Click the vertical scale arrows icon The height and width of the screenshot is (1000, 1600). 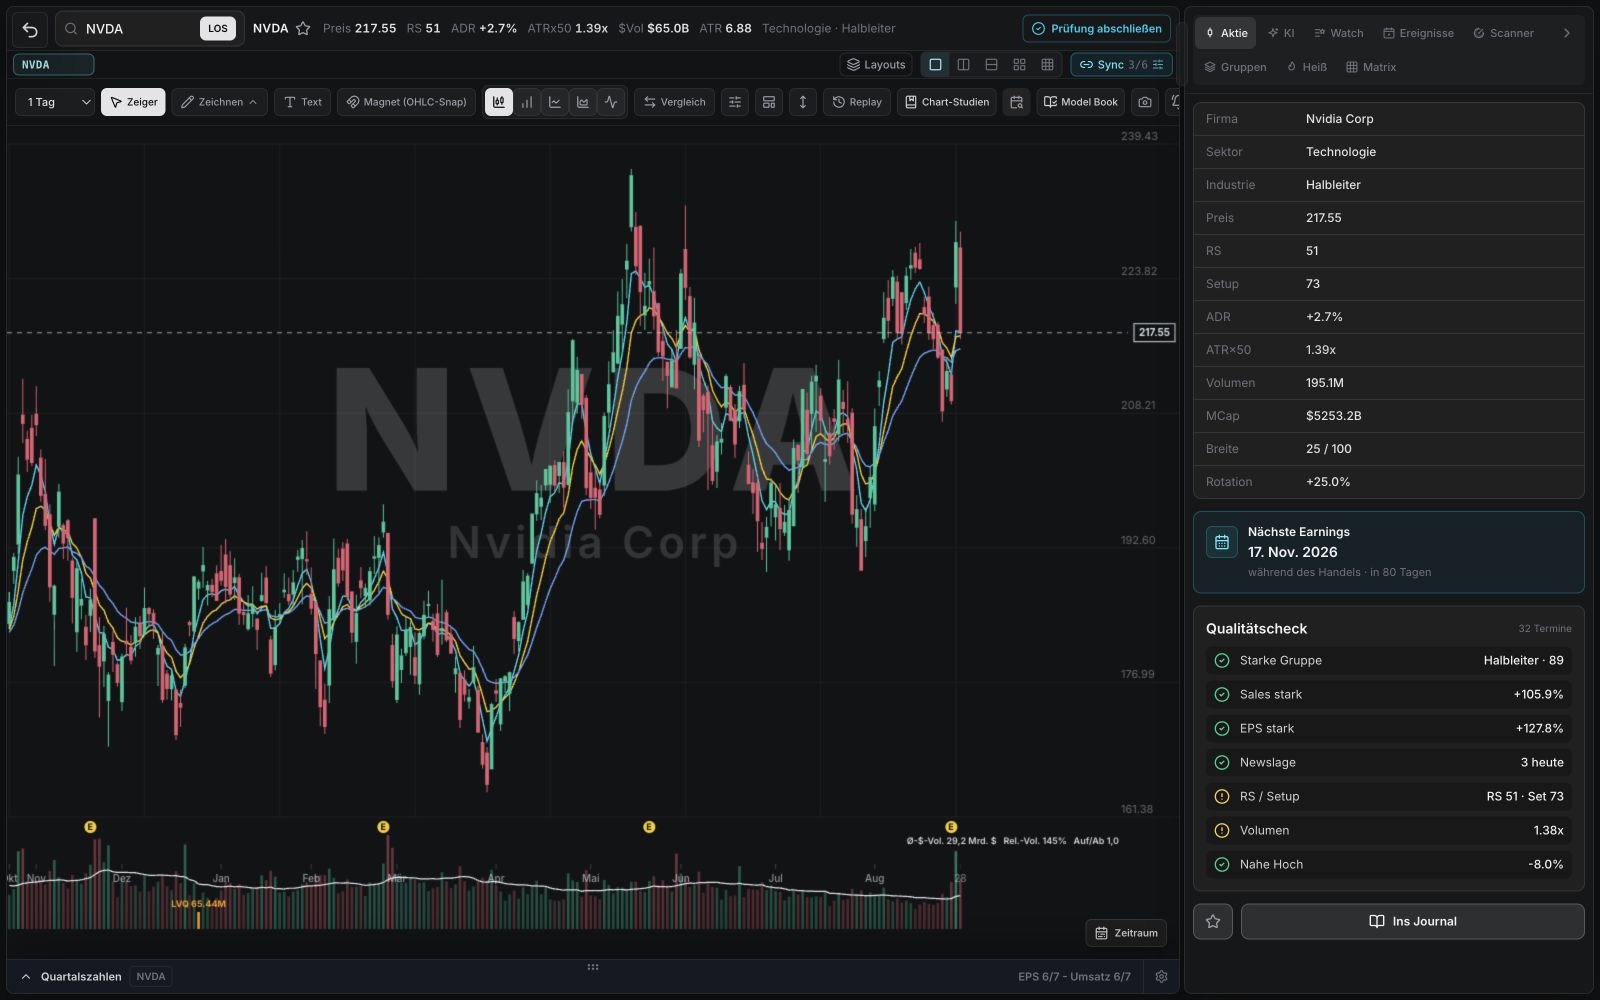(802, 102)
